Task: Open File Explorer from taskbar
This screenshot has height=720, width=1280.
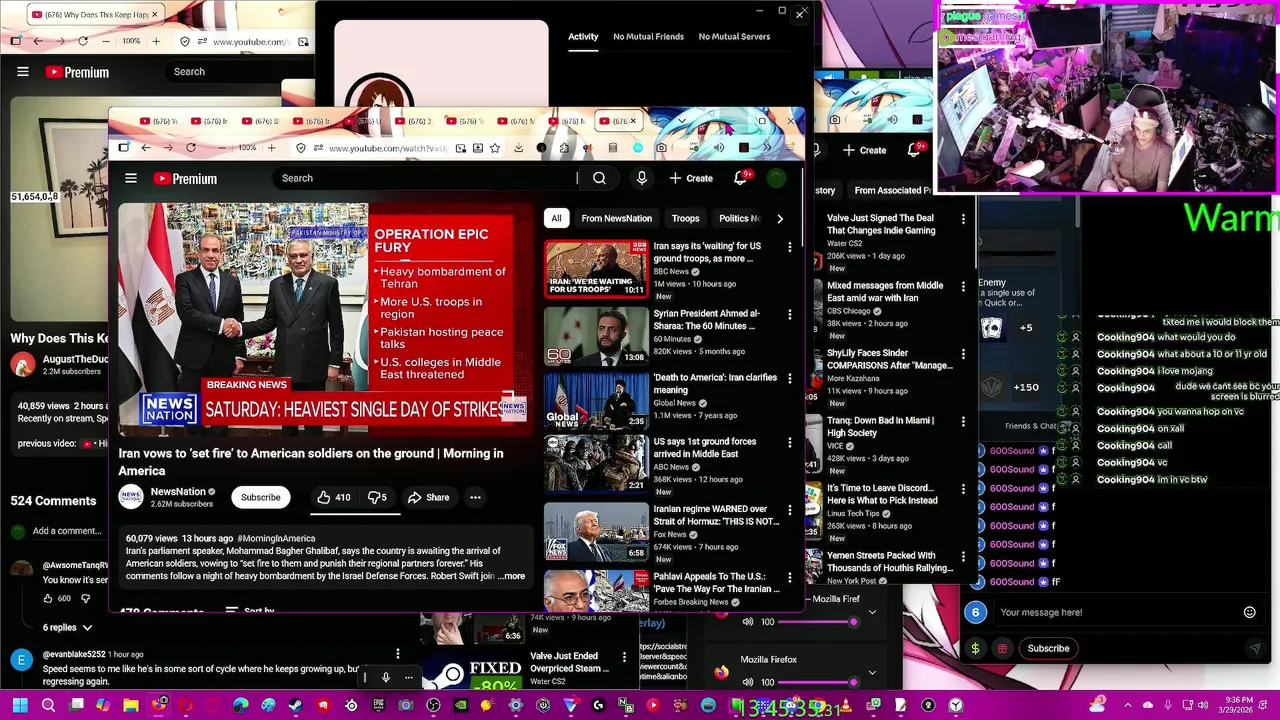Action: pos(130,706)
